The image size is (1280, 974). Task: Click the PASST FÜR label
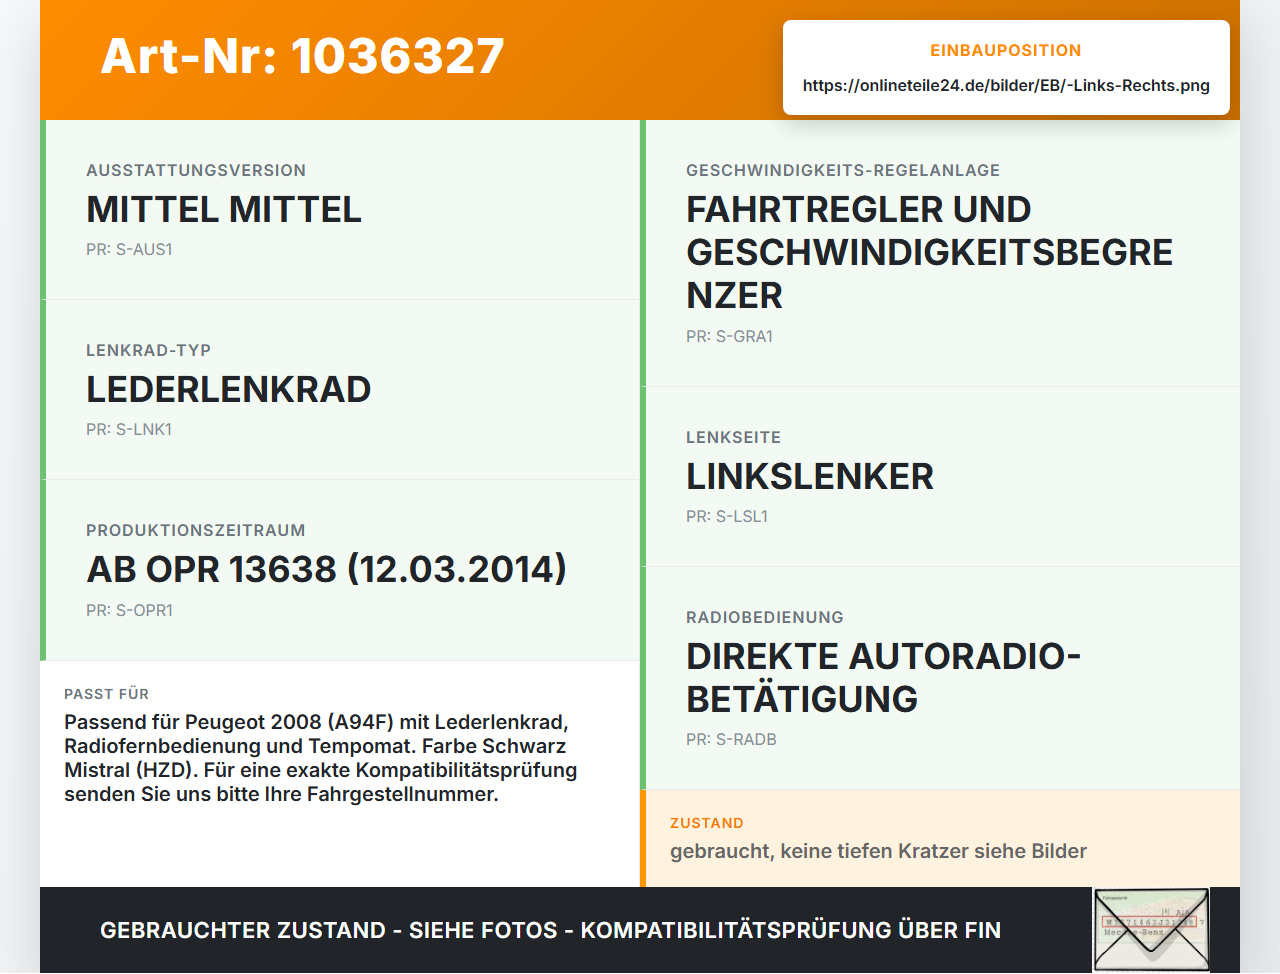tap(106, 694)
